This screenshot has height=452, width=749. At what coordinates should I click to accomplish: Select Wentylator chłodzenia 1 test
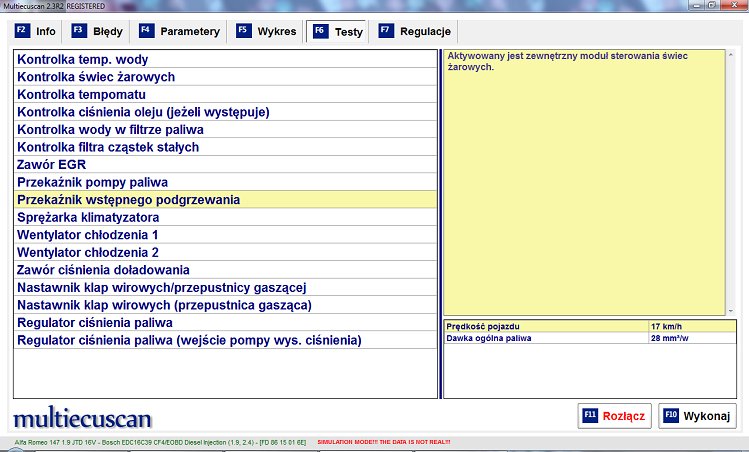tap(225, 235)
